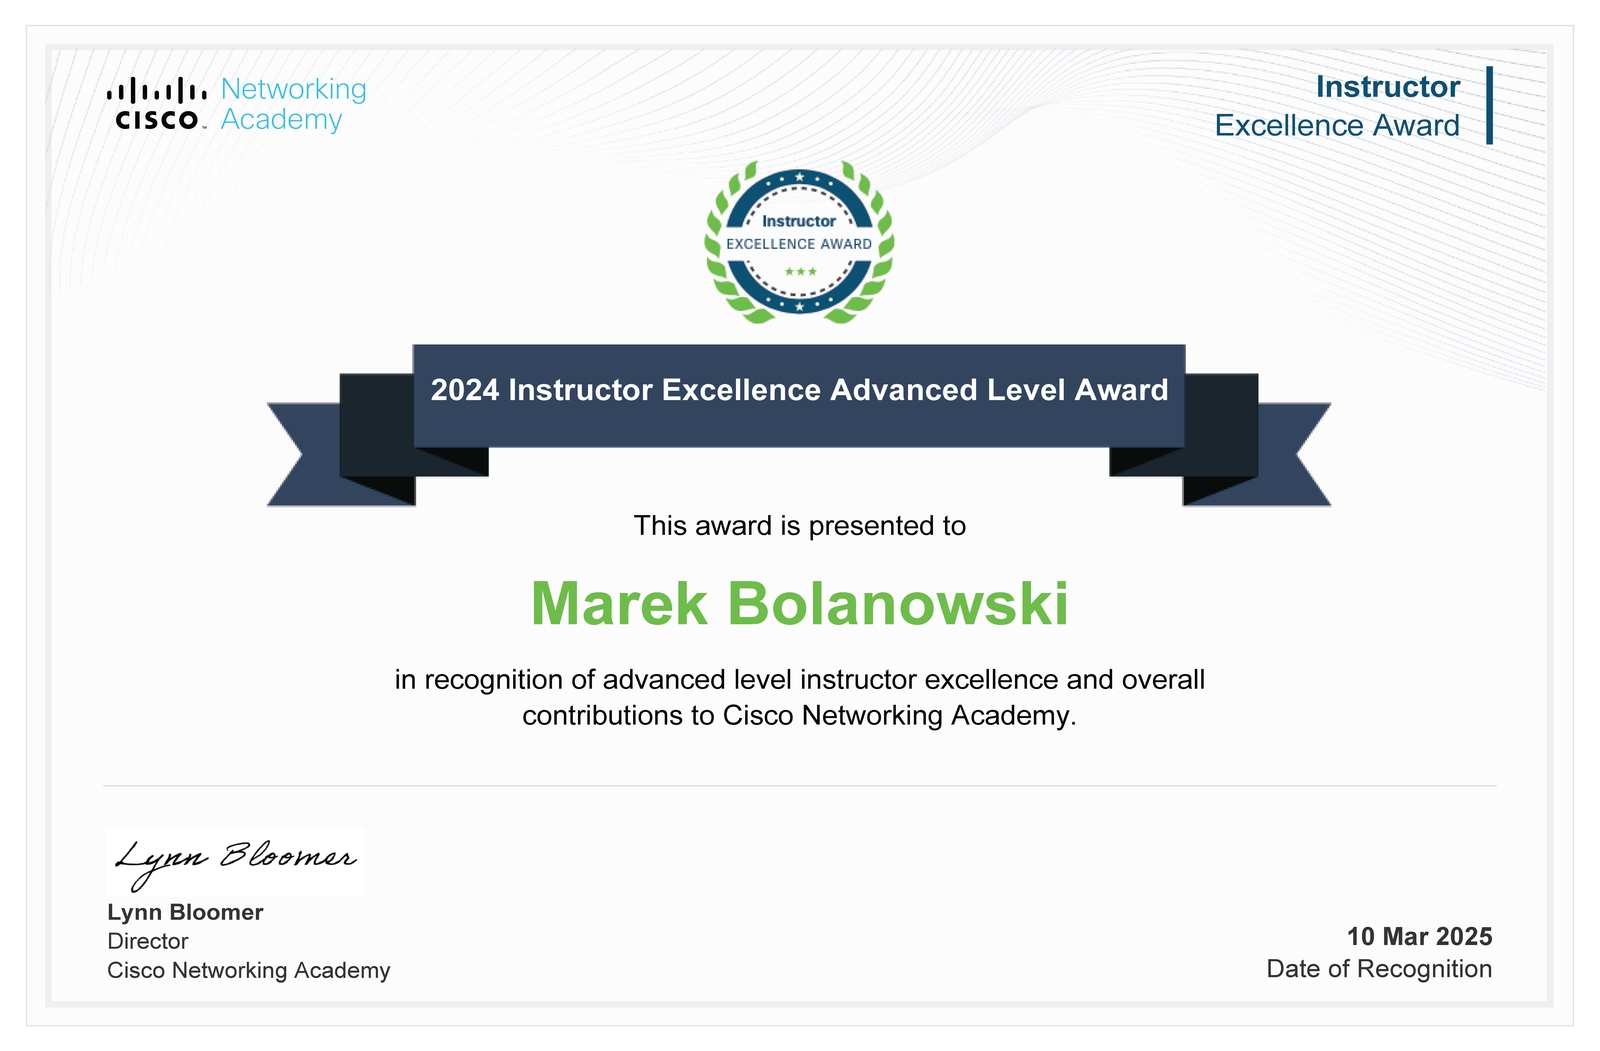
Task: Click the 'Date of Recognition' label
Action: coord(1379,969)
